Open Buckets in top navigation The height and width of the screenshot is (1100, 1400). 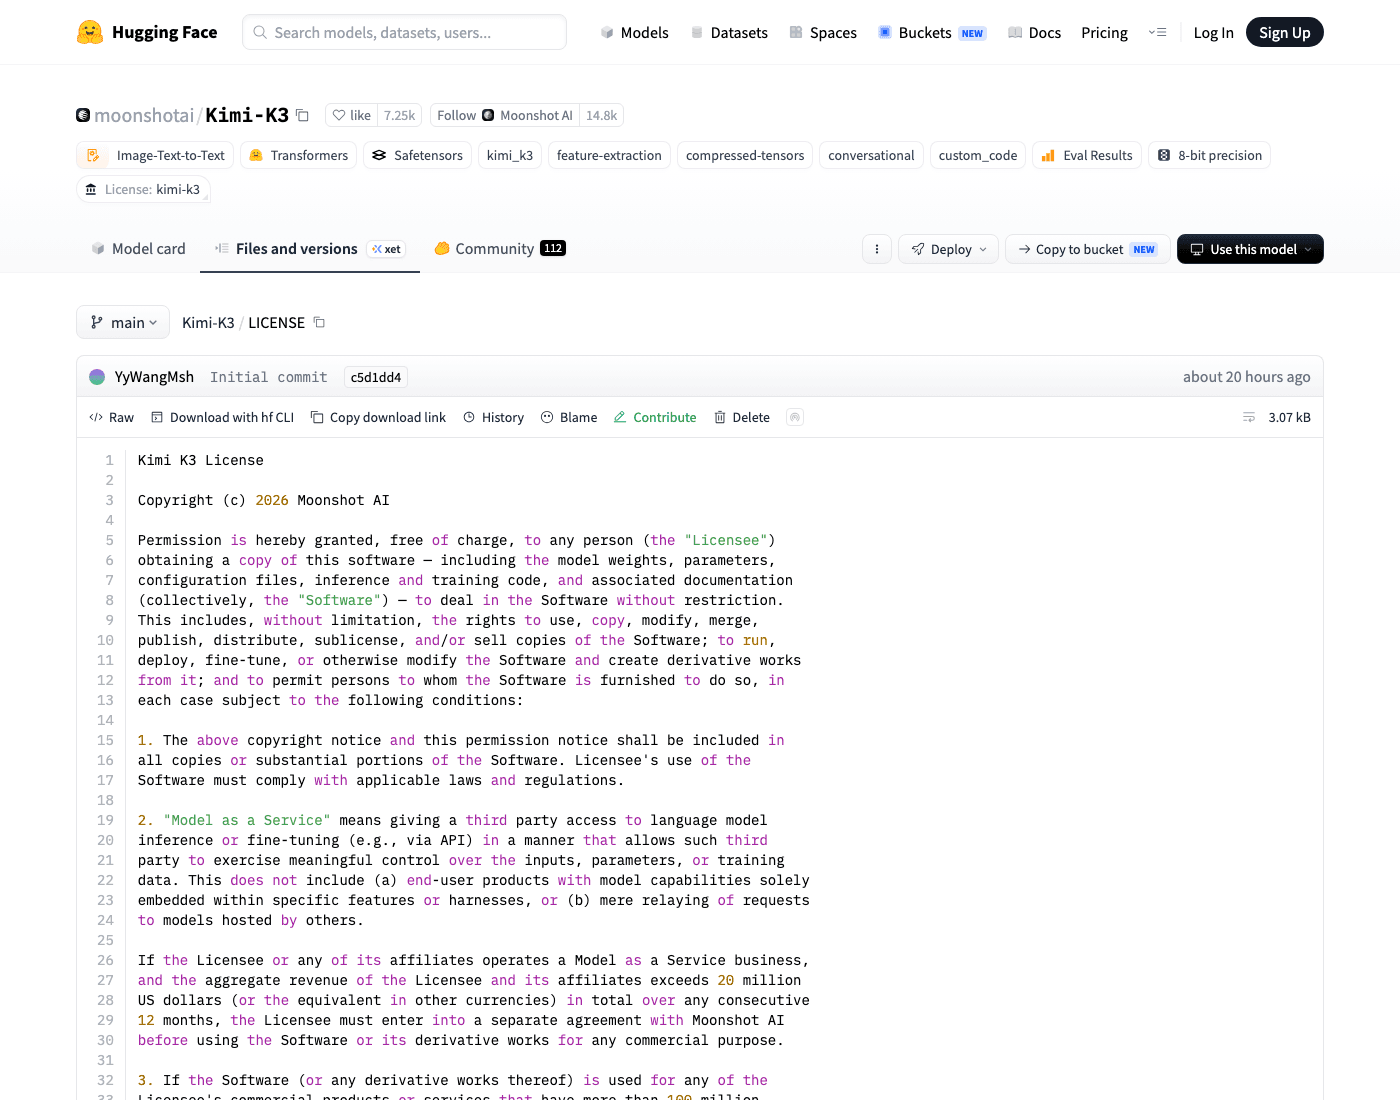point(931,32)
